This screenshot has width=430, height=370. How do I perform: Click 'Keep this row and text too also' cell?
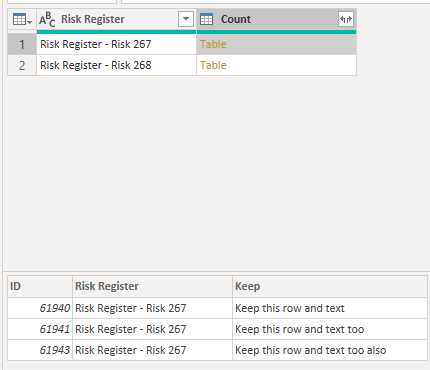[330, 350]
